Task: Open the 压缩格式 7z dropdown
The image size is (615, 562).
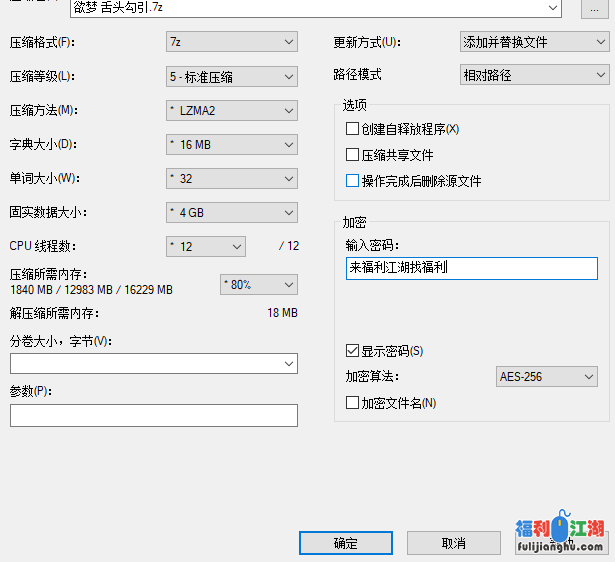Action: pyautogui.click(x=231, y=42)
